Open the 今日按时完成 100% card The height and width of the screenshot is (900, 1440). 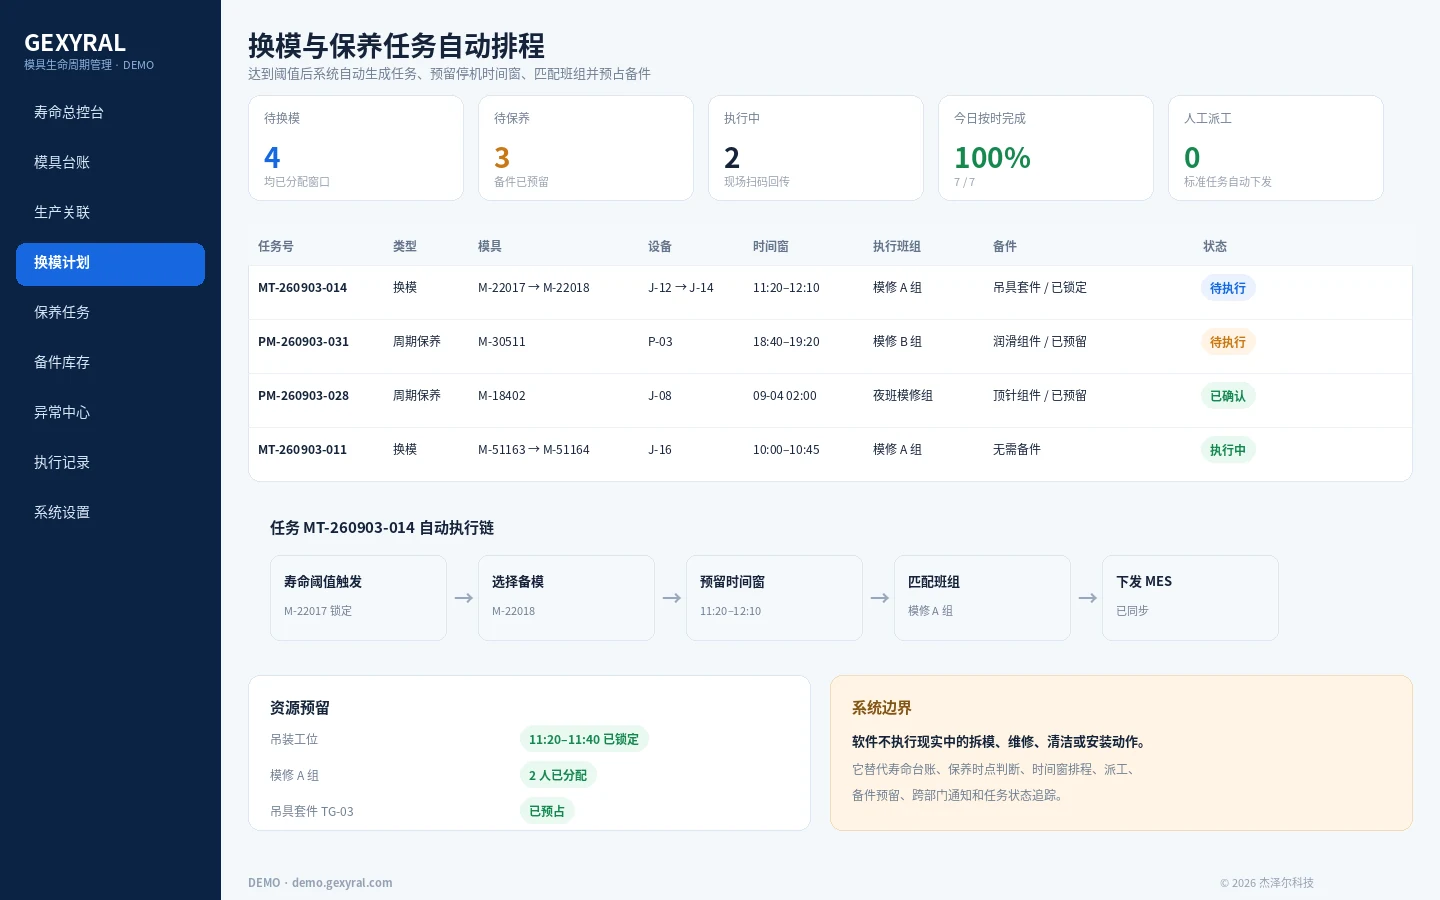tap(1046, 148)
